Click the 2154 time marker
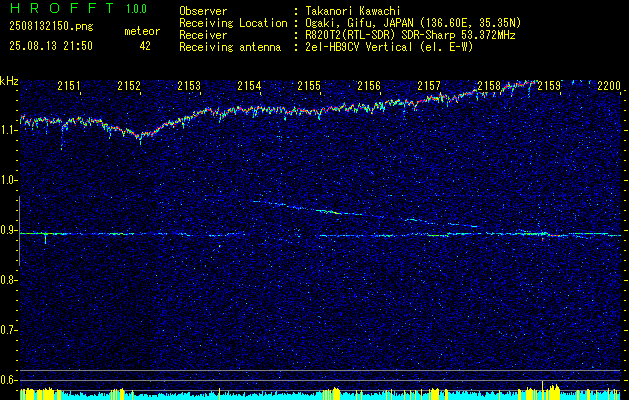This screenshot has height=400, width=629. tap(249, 85)
